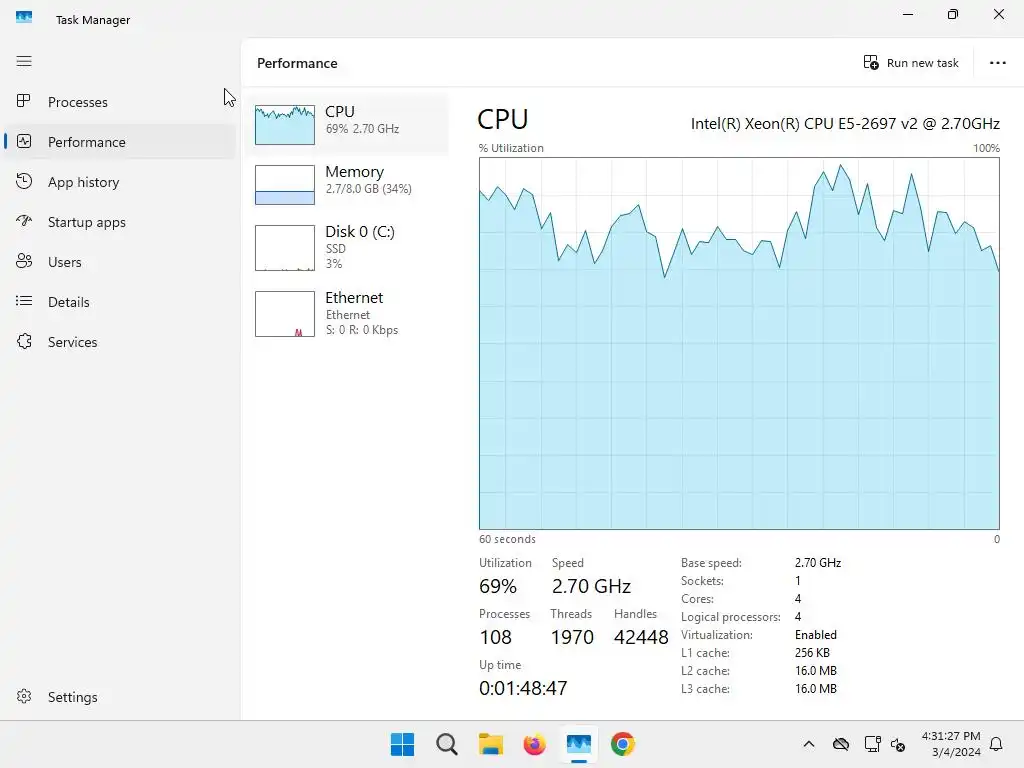
Task: Open the three-dot more options menu
Action: 997,63
